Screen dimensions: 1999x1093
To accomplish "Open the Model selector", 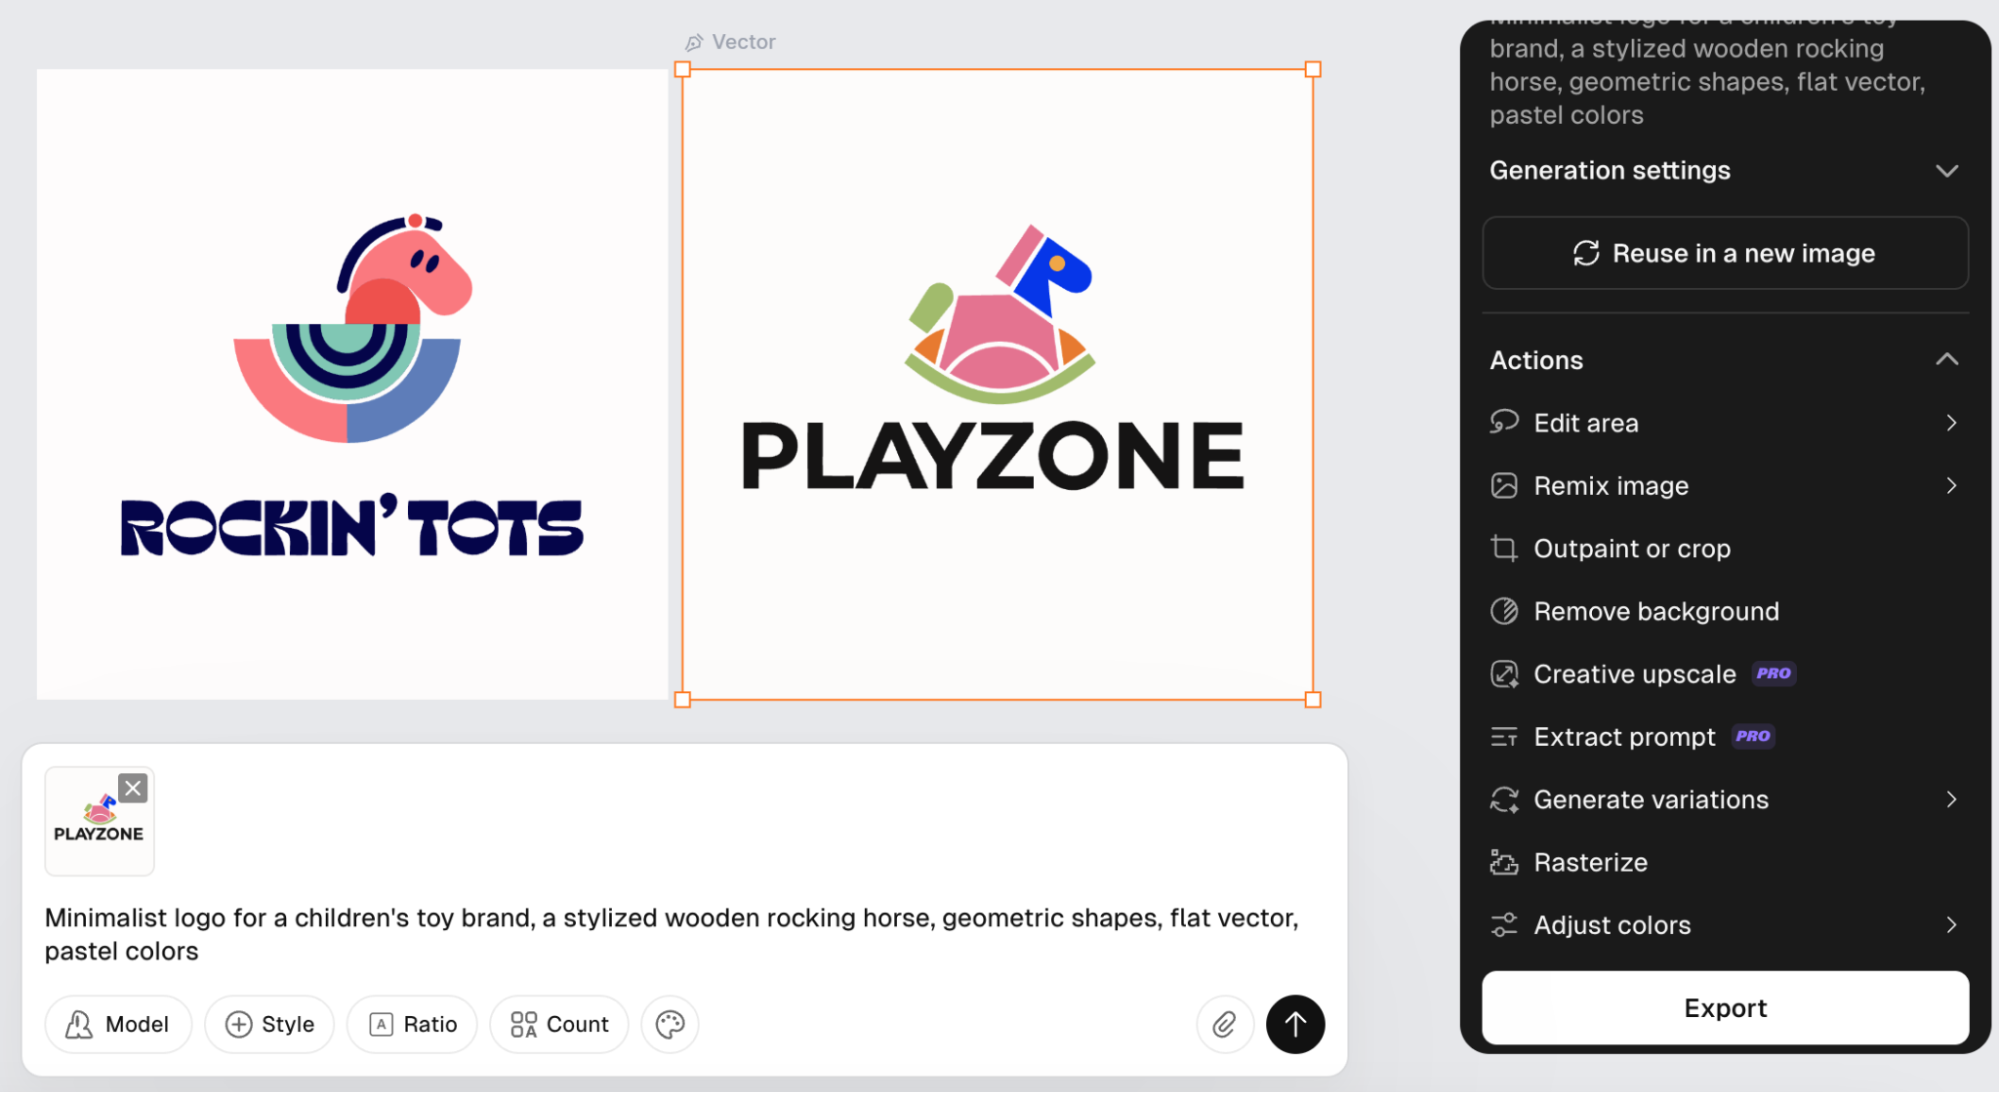I will click(118, 1024).
